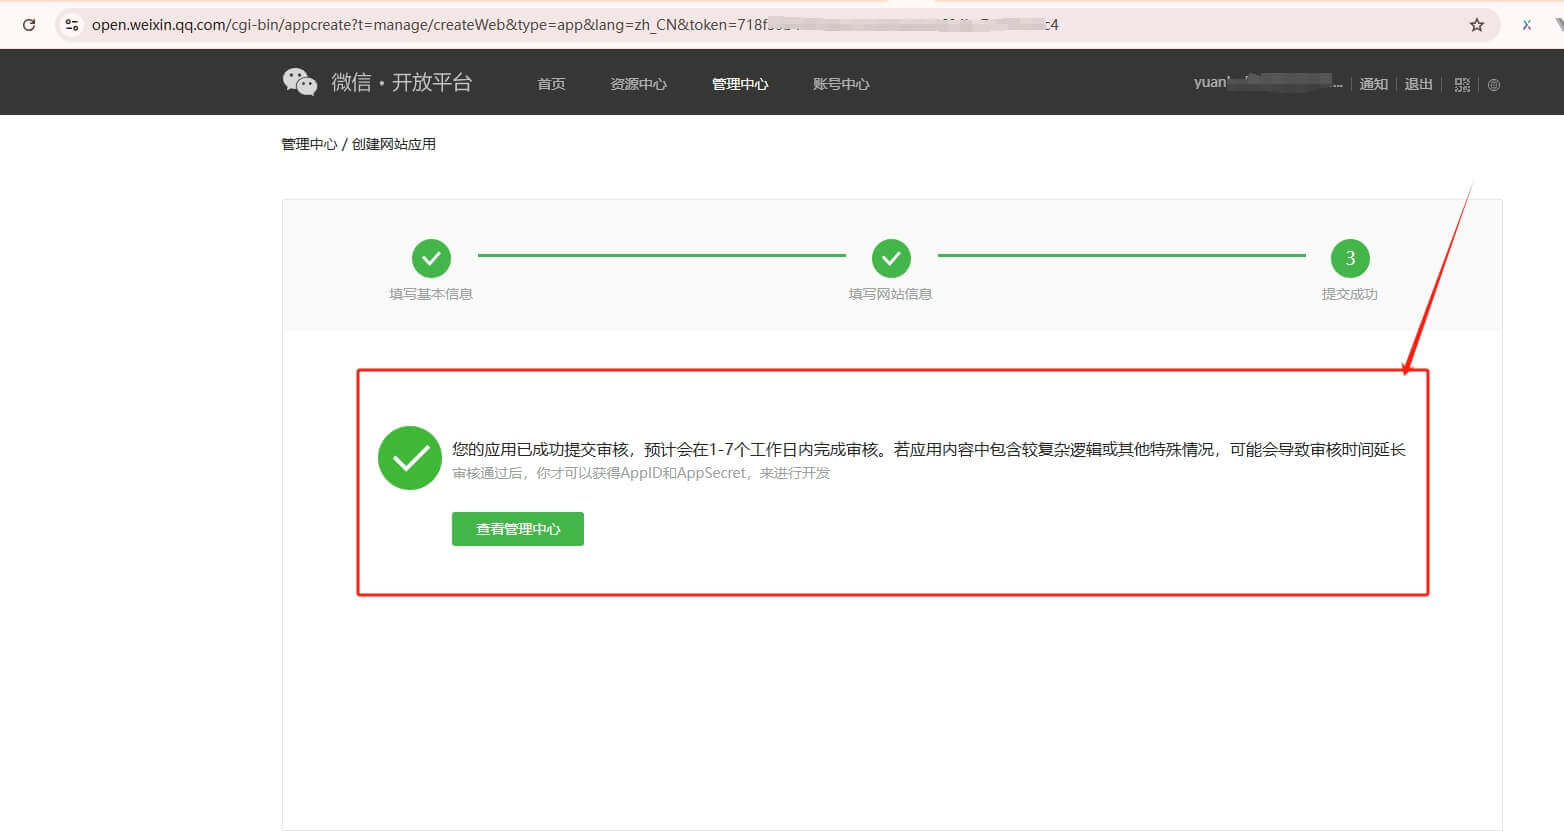Click the WeChat logo in the header
Image resolution: width=1564 pixels, height=839 pixels.
click(x=300, y=82)
